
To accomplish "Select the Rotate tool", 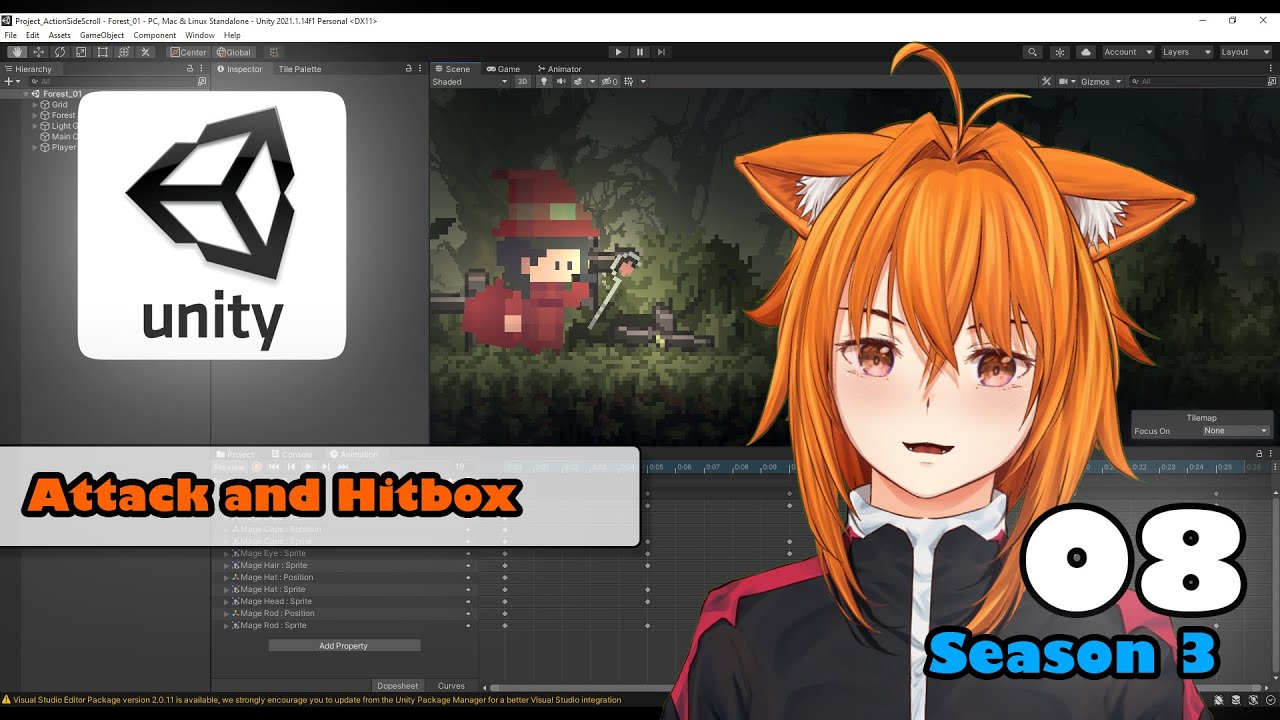I will coord(60,52).
